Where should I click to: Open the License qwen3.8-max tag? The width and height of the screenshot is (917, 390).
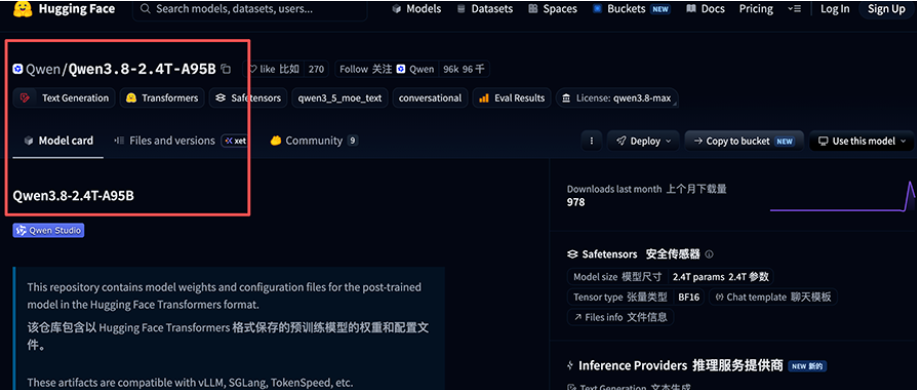coord(617,98)
